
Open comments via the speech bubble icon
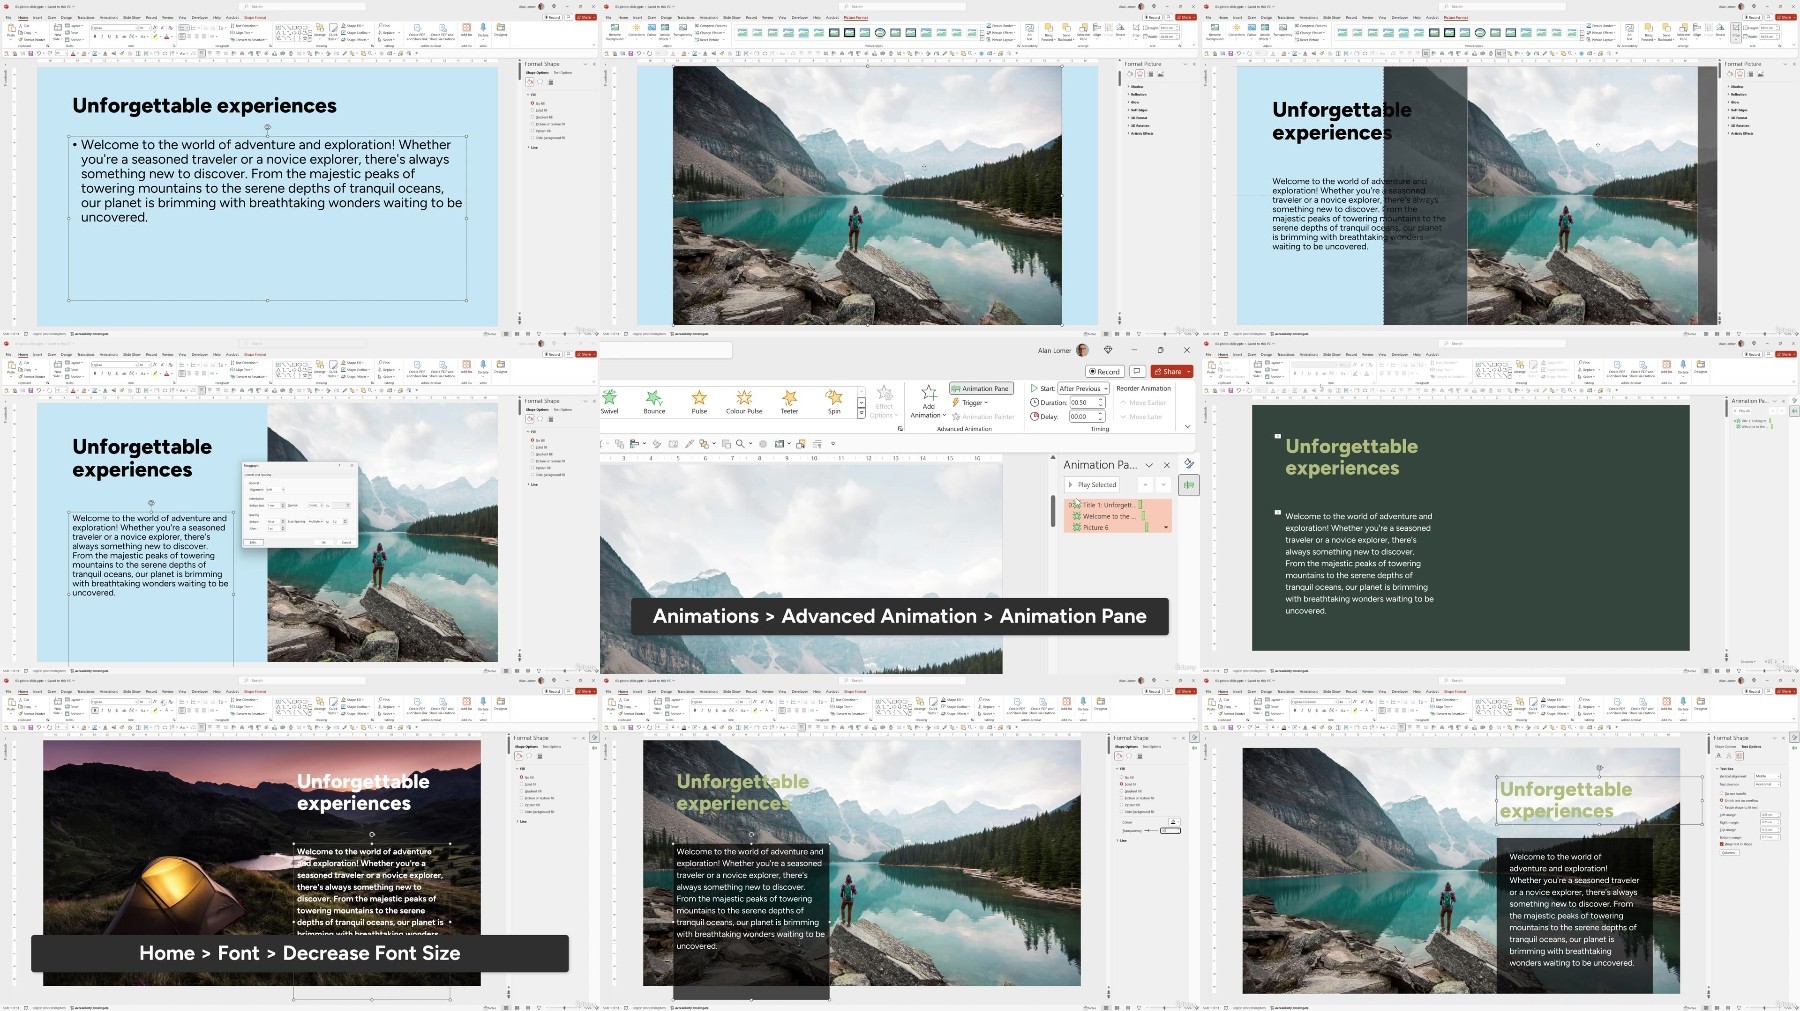pos(1137,371)
